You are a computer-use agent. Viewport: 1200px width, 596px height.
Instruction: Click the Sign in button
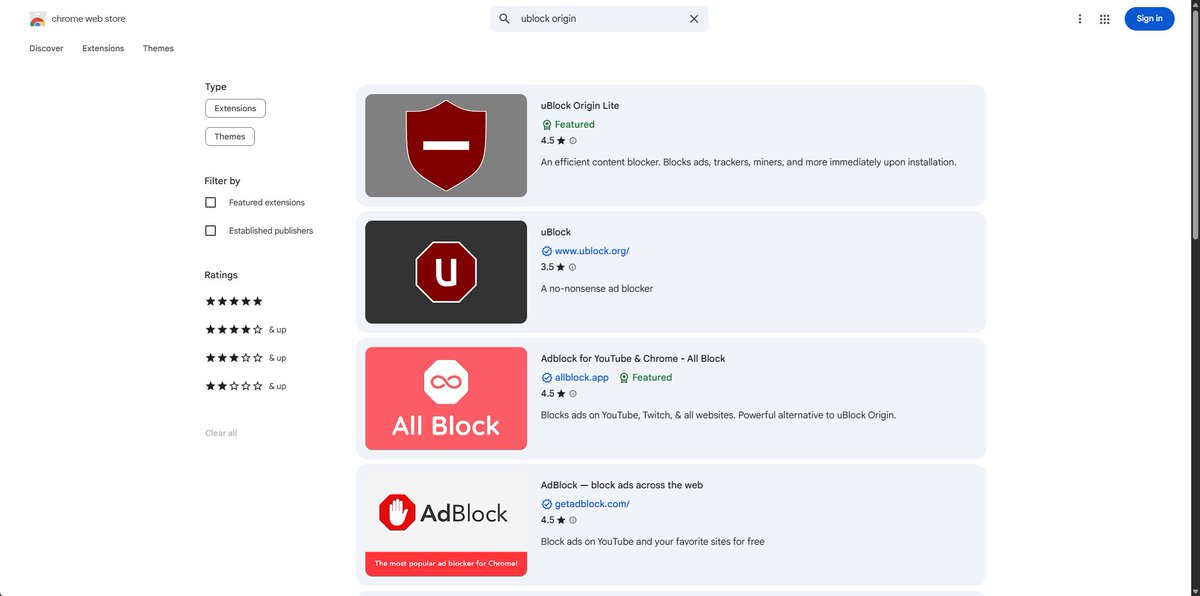(x=1149, y=19)
